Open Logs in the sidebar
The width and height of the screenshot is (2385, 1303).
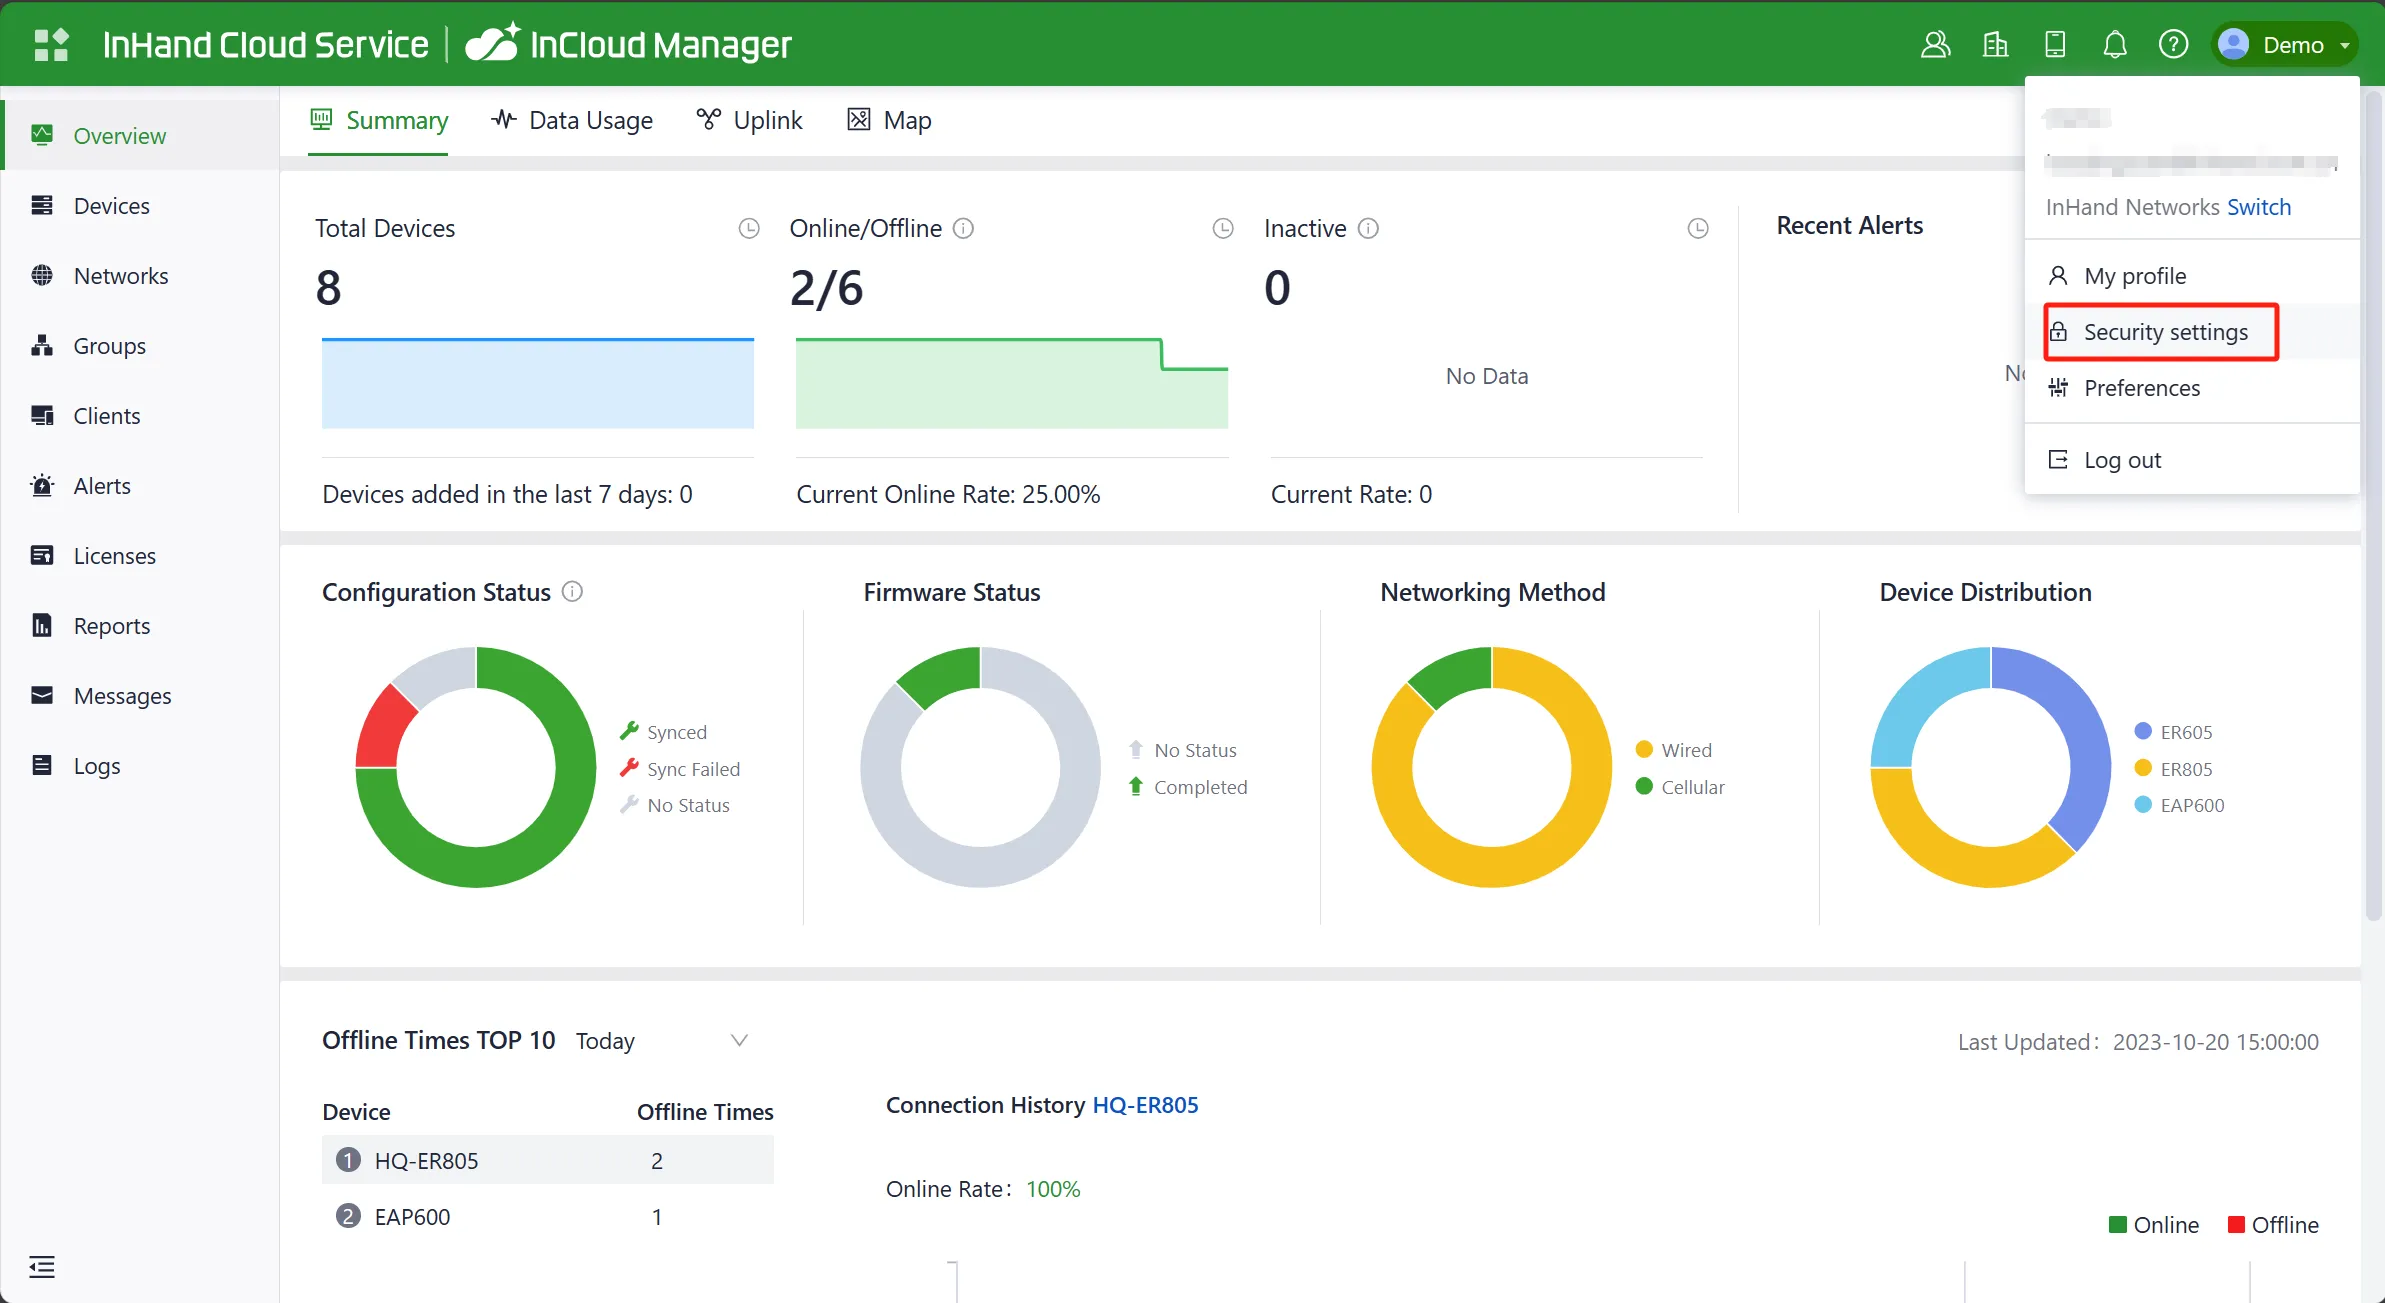click(140, 765)
